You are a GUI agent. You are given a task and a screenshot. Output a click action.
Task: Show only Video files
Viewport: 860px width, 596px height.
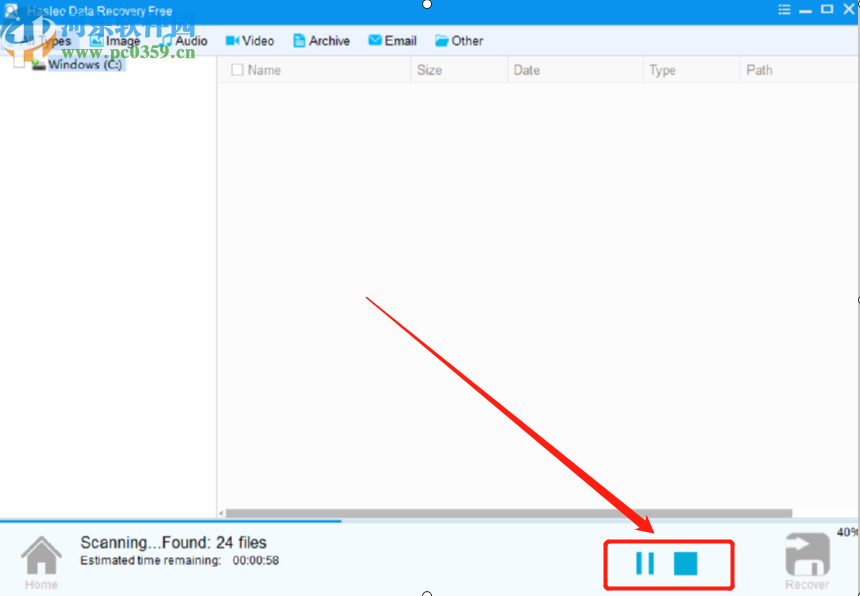click(250, 41)
